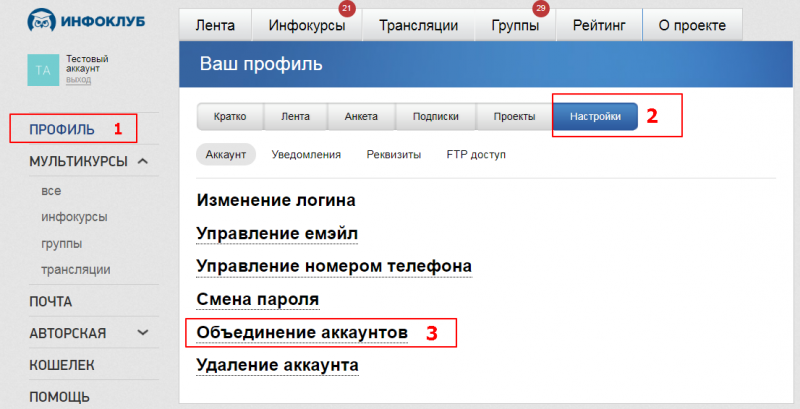Open the Инфокурсы top tab
Screen dimensions: 800x409
click(307, 25)
